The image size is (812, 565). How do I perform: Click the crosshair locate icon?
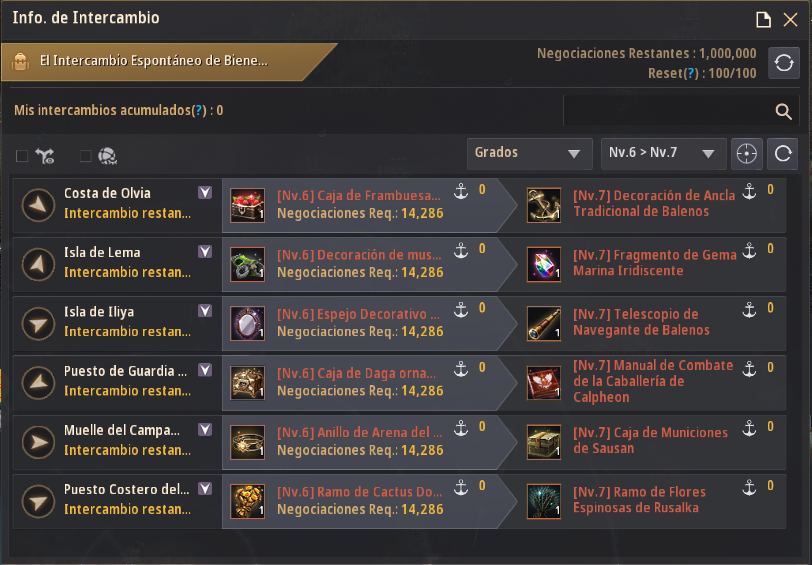pos(746,154)
